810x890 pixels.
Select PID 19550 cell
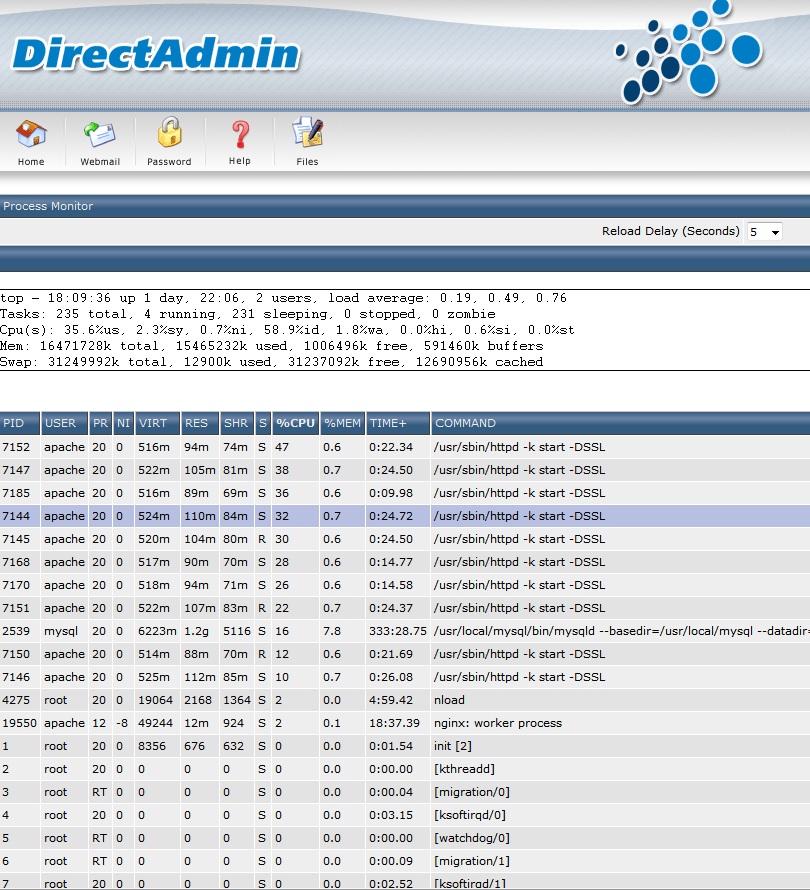pos(19,723)
